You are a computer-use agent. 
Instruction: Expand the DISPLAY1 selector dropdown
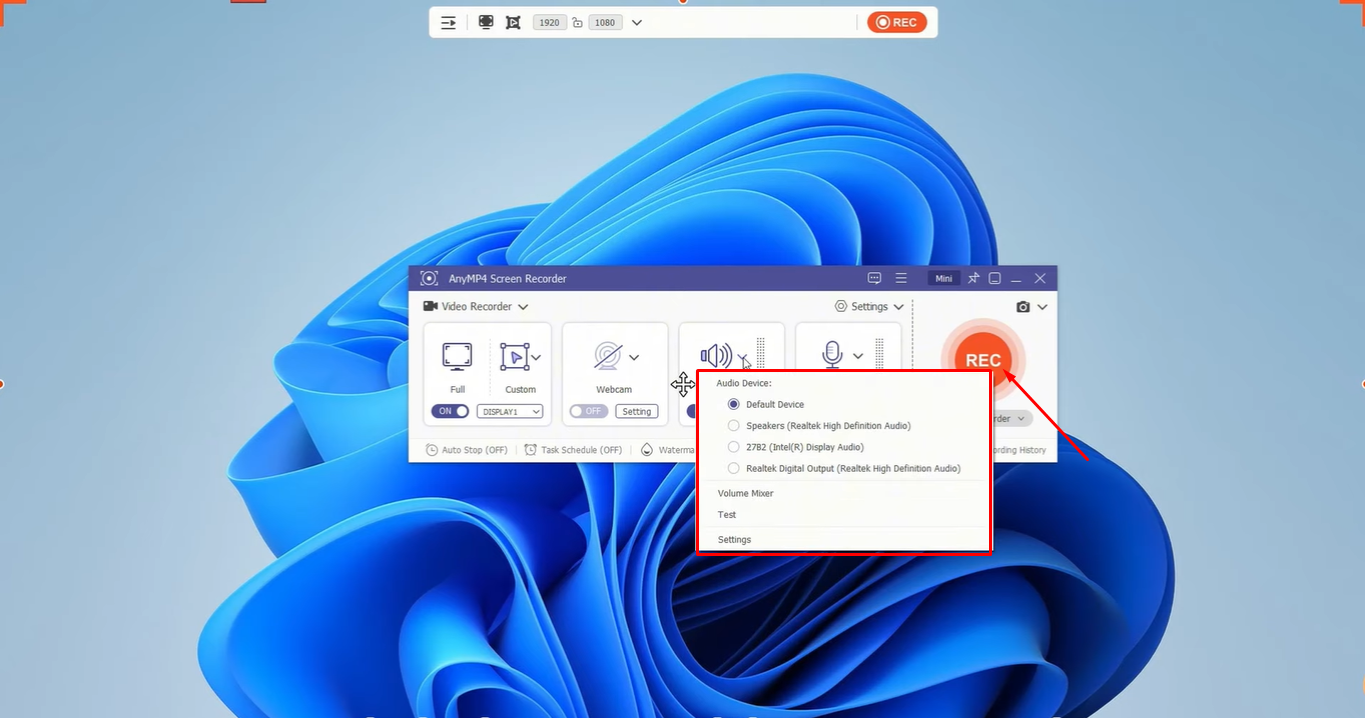pyautogui.click(x=510, y=411)
